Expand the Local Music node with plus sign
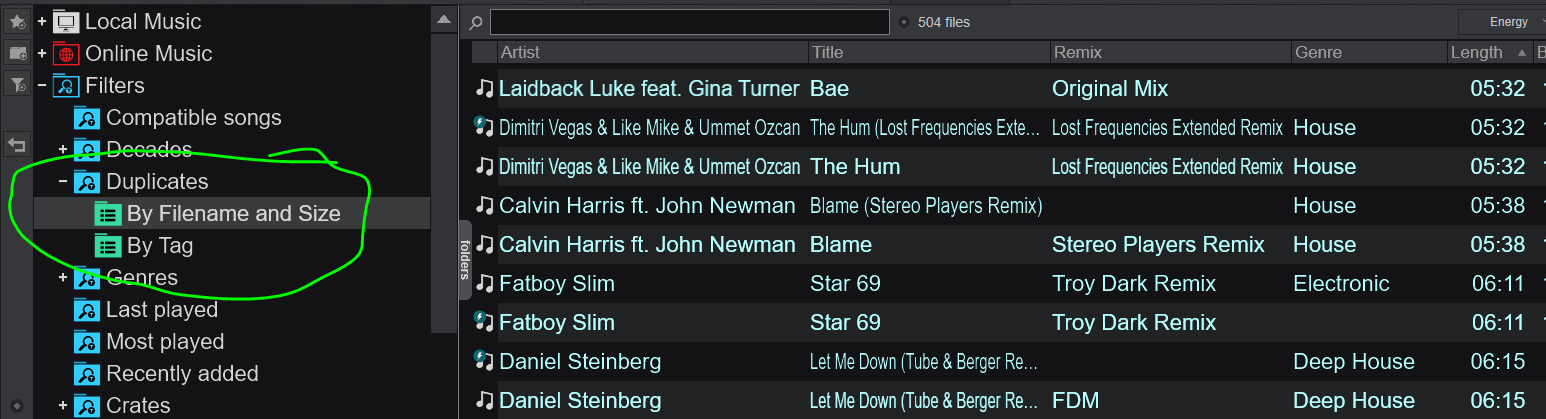Viewport: 1546px width, 419px height. point(42,21)
